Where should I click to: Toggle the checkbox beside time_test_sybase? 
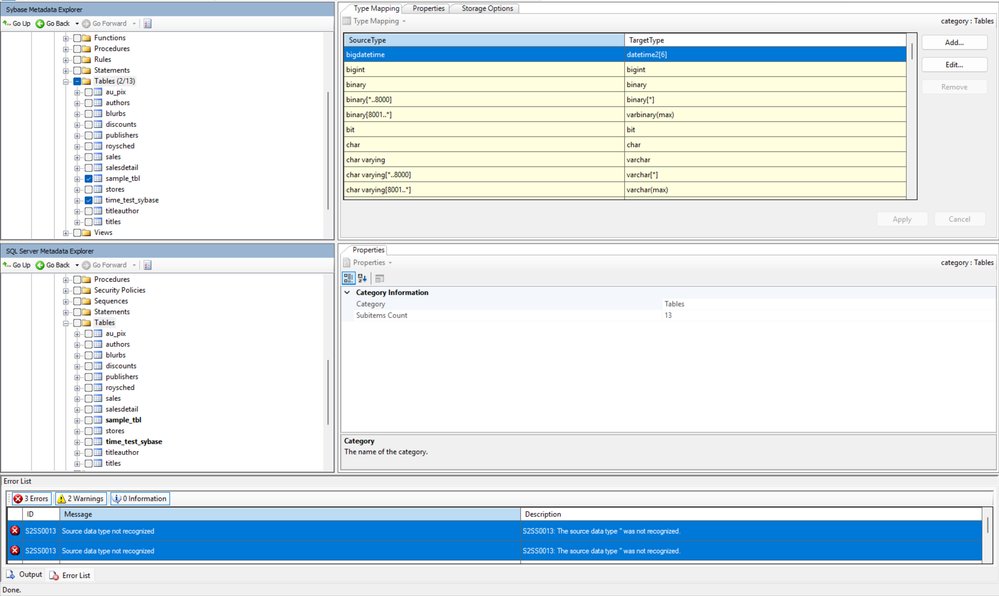pos(88,200)
